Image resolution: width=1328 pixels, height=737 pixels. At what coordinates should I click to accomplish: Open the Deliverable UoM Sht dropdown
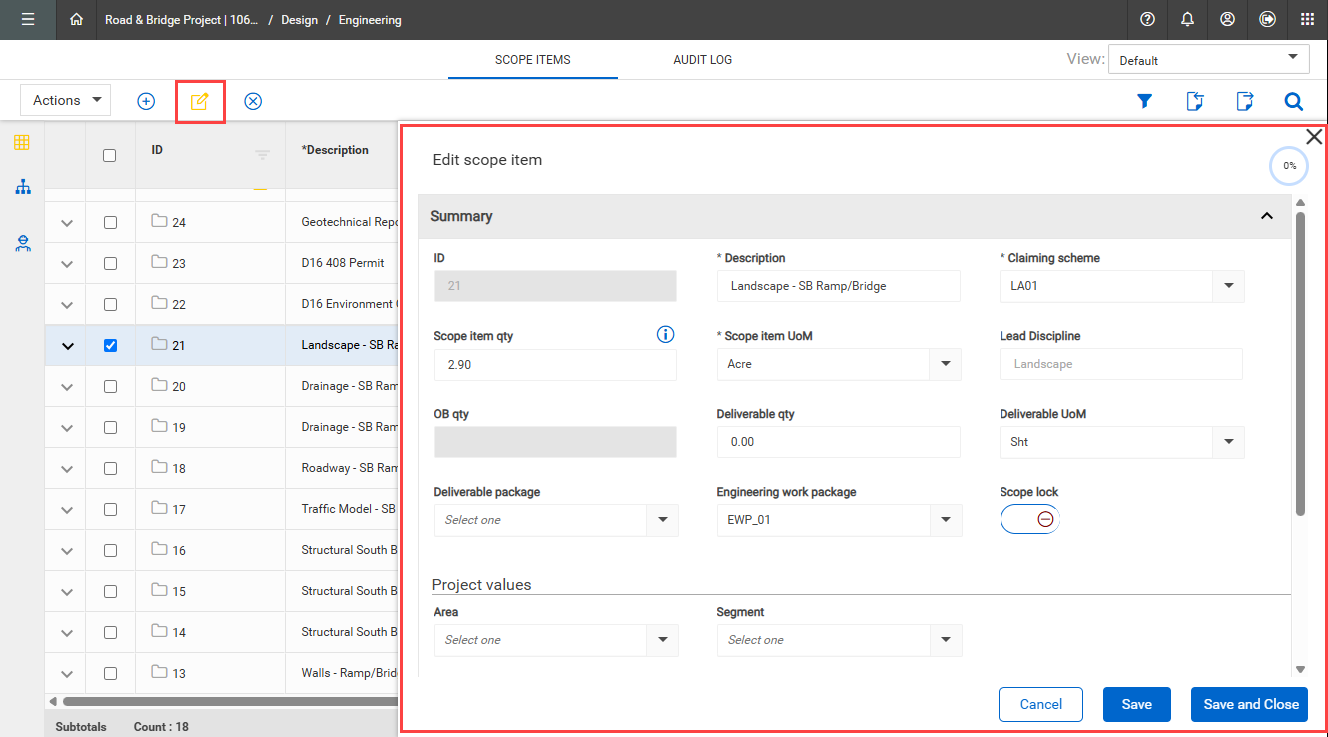coord(1122,442)
